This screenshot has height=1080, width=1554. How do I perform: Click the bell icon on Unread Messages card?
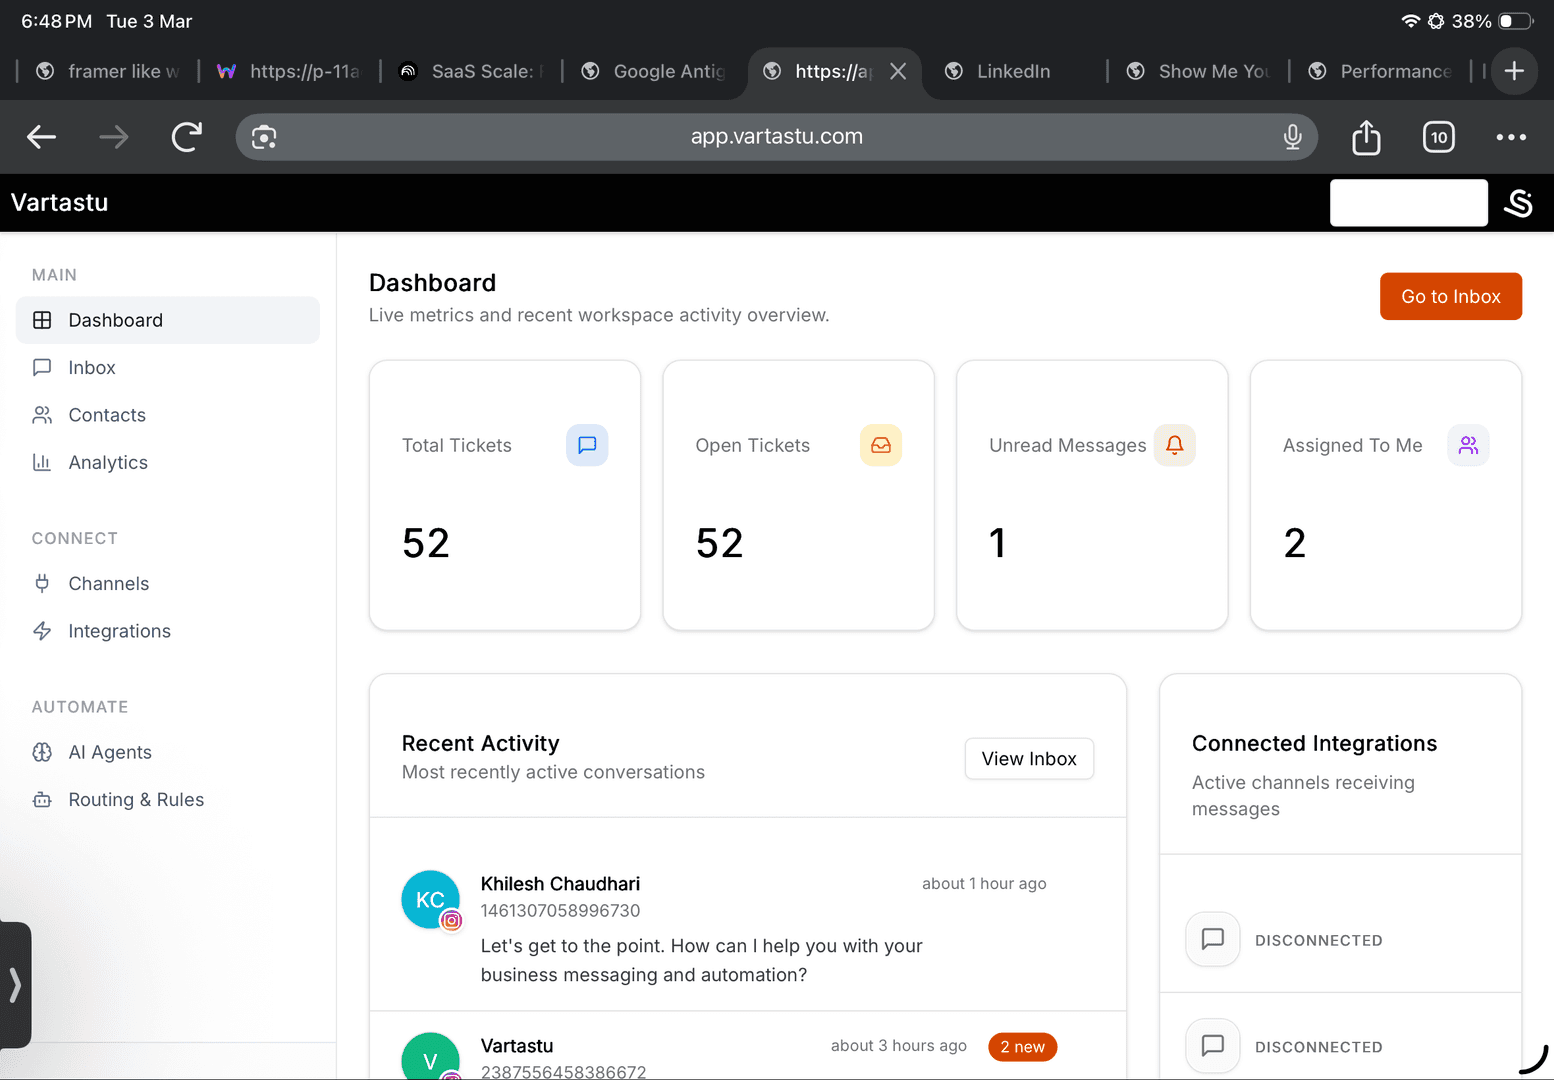click(x=1174, y=445)
